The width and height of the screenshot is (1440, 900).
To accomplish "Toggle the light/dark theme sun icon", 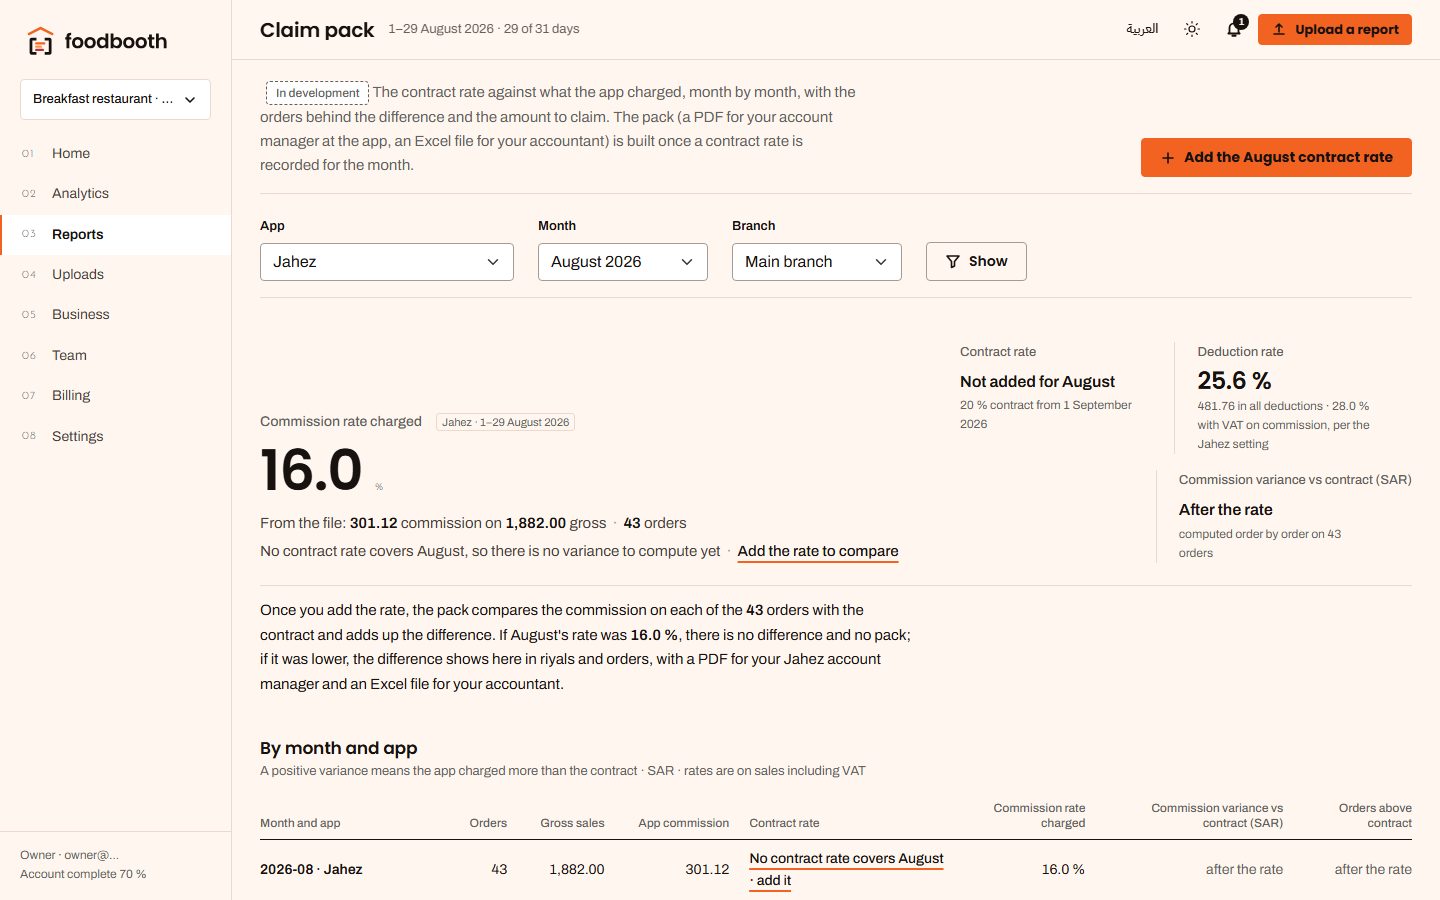I will pos(1192,29).
